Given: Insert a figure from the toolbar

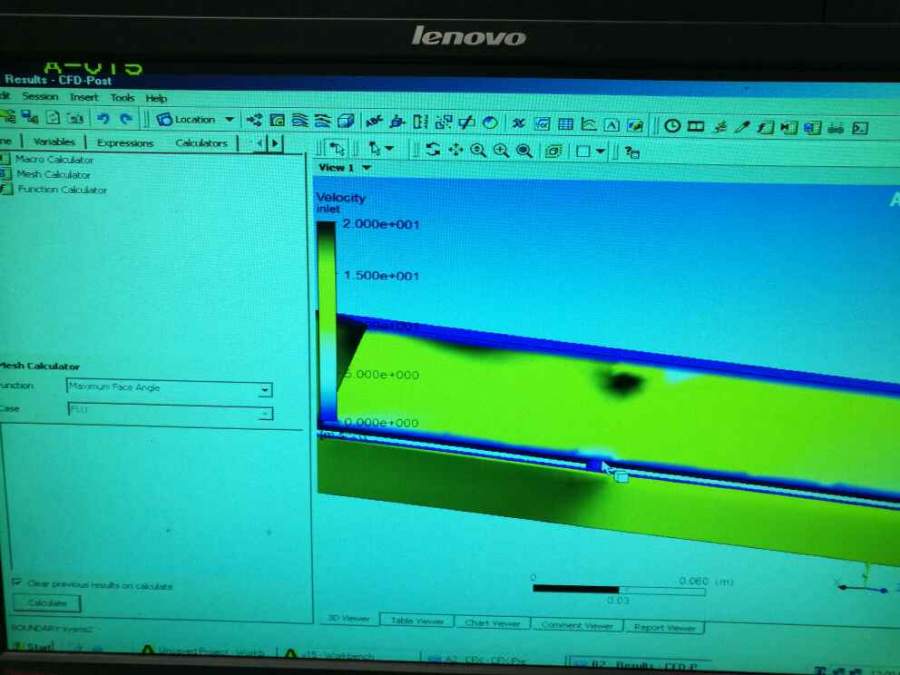Looking at the screenshot, I should click(x=635, y=125).
